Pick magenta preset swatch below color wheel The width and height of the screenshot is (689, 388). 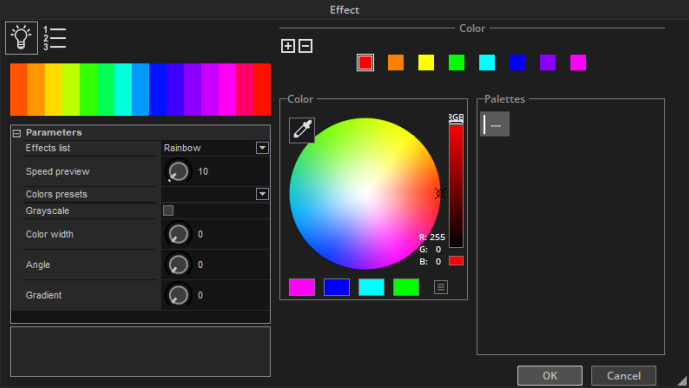coord(302,287)
